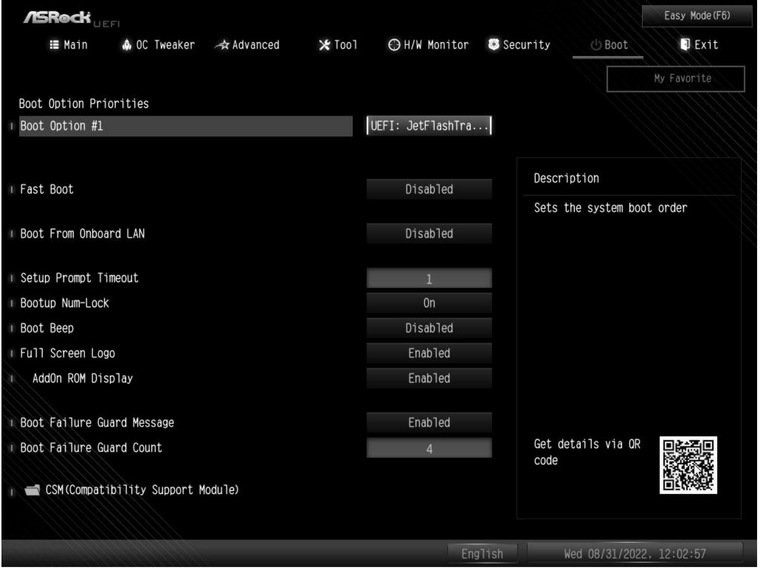Click the OC Tweaker flame icon
760x568 pixels.
(126, 45)
